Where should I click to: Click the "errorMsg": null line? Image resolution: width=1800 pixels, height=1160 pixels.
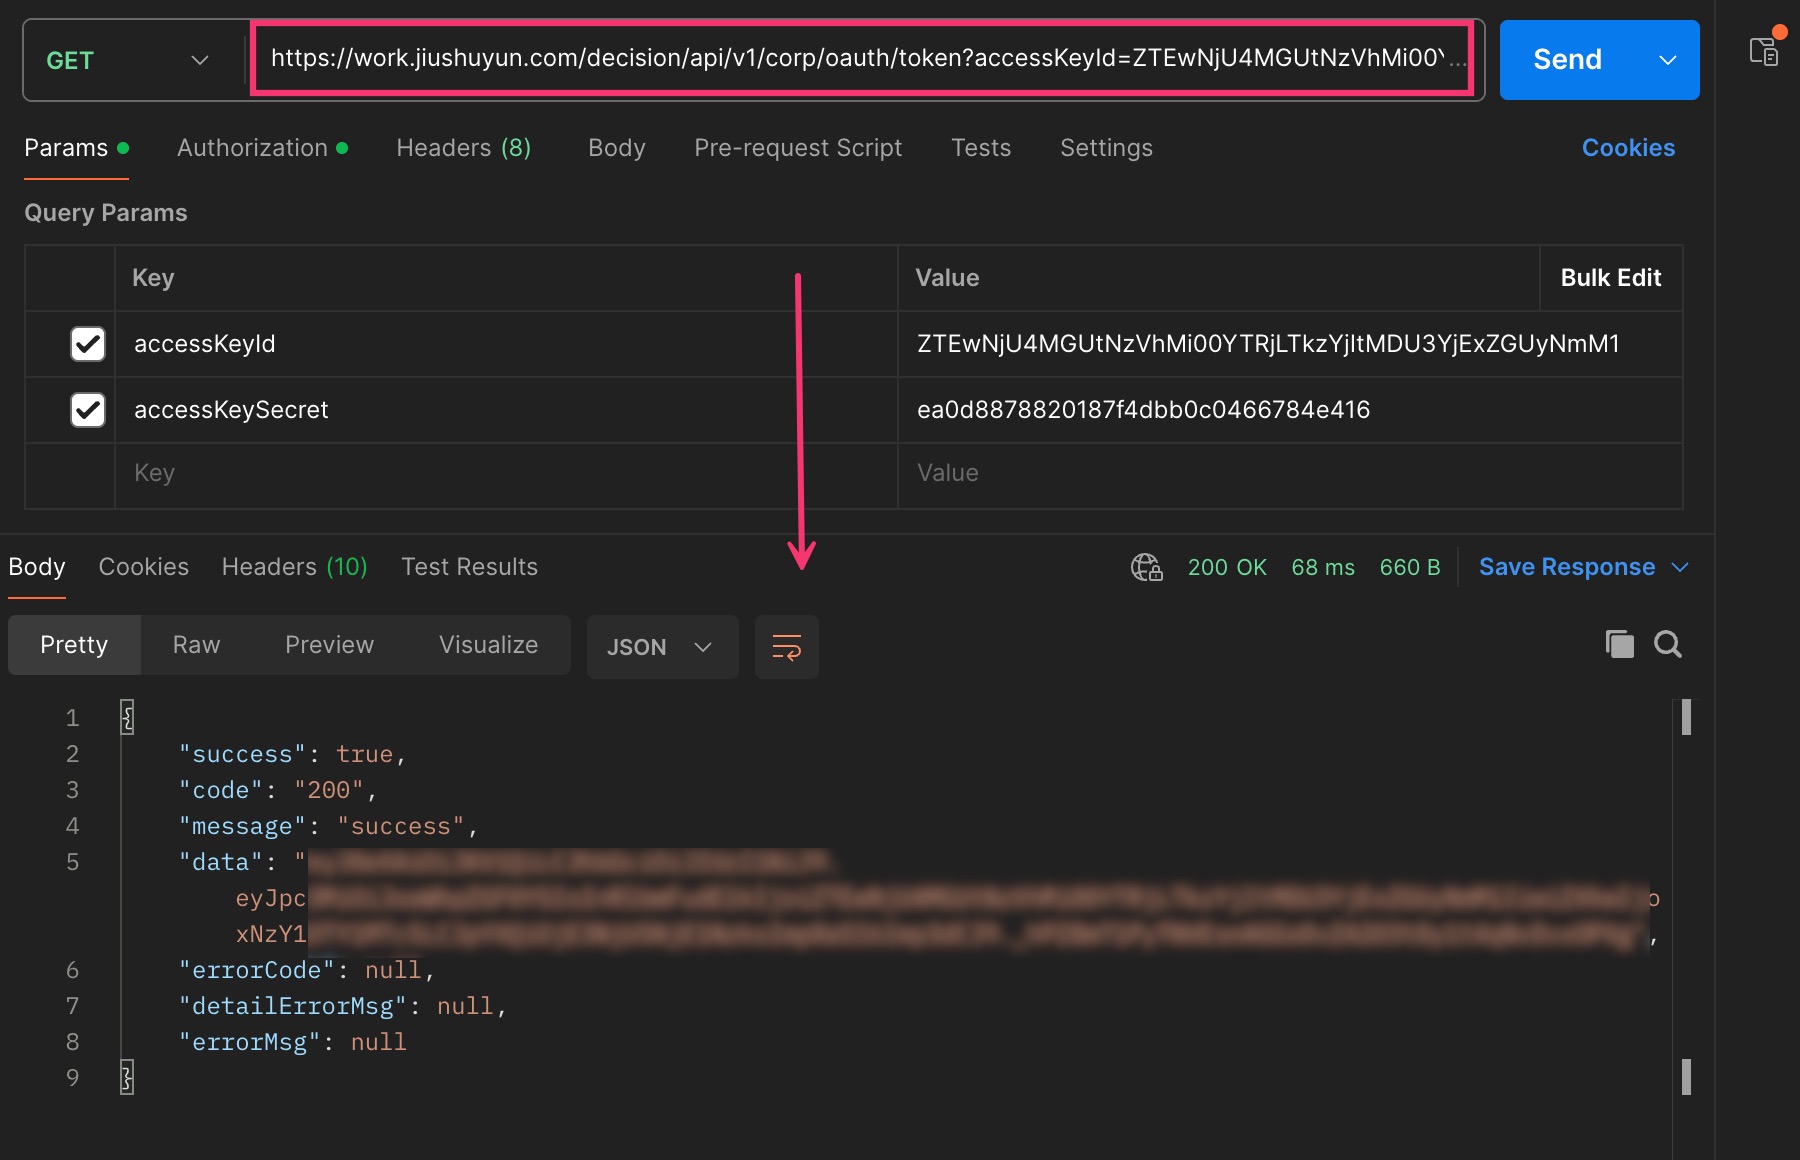coord(292,1042)
